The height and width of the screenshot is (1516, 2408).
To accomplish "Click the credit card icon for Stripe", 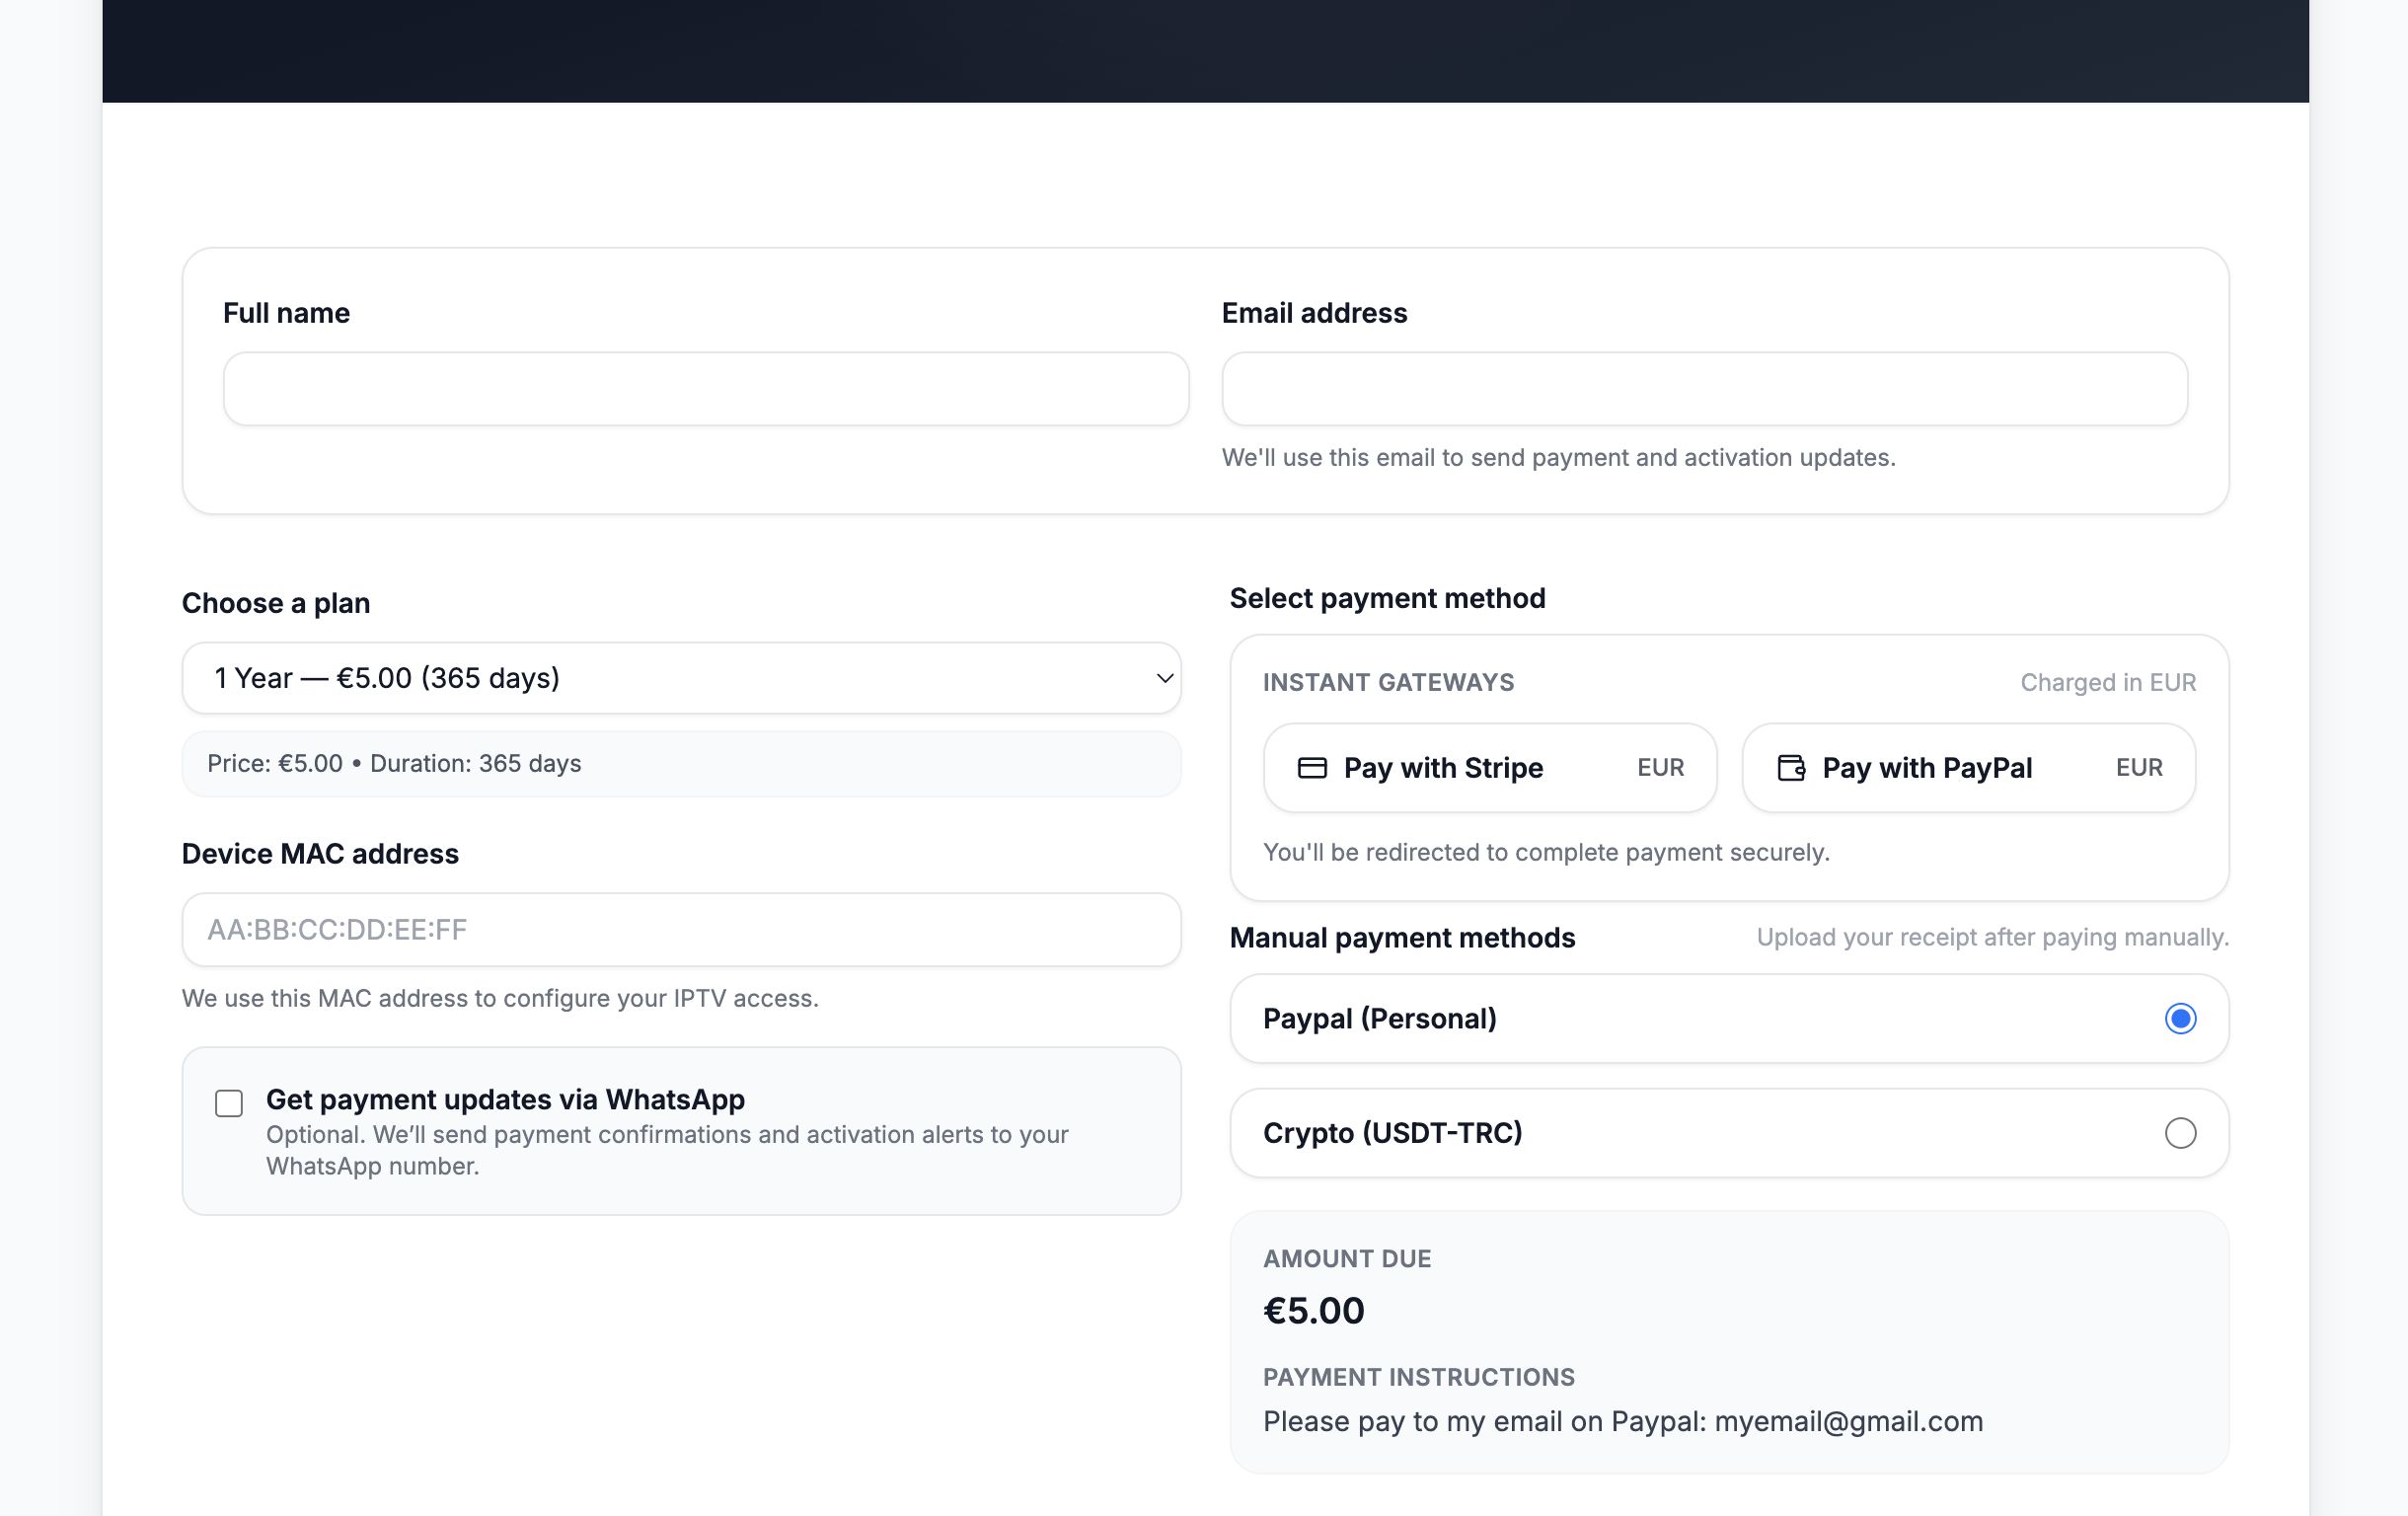I will click(1311, 768).
